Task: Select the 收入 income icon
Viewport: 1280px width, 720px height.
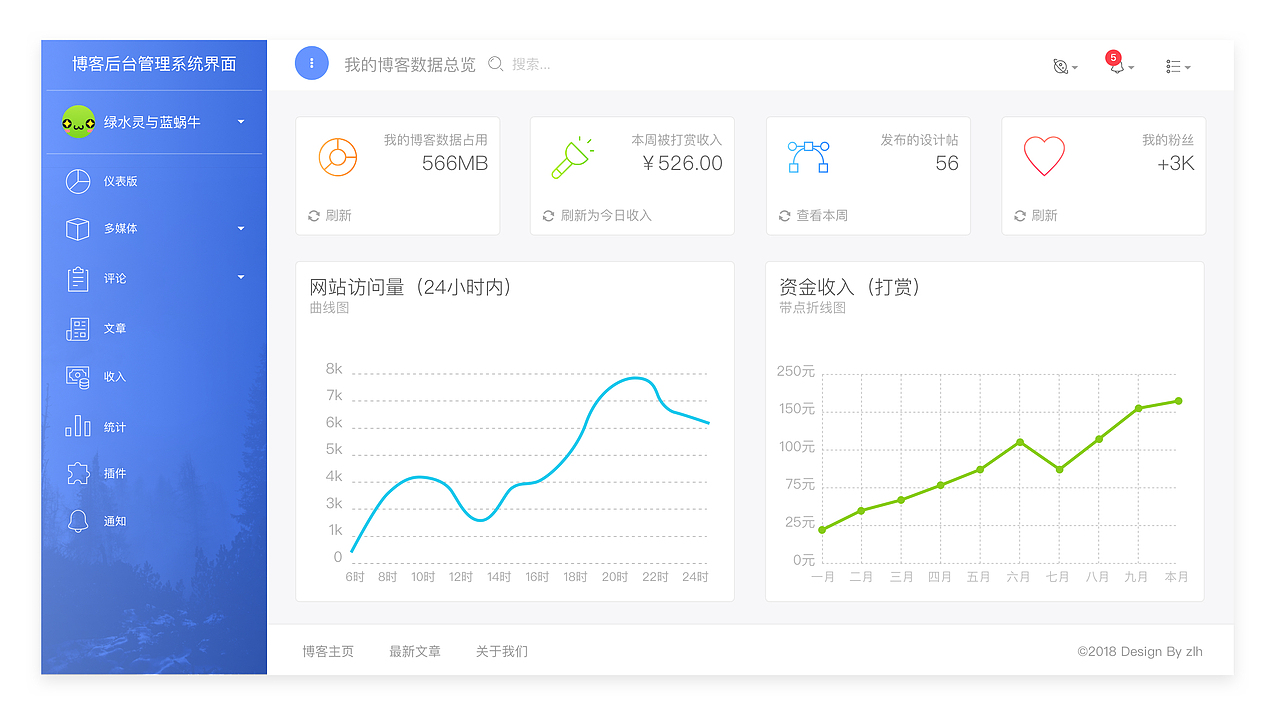Action: [77, 377]
